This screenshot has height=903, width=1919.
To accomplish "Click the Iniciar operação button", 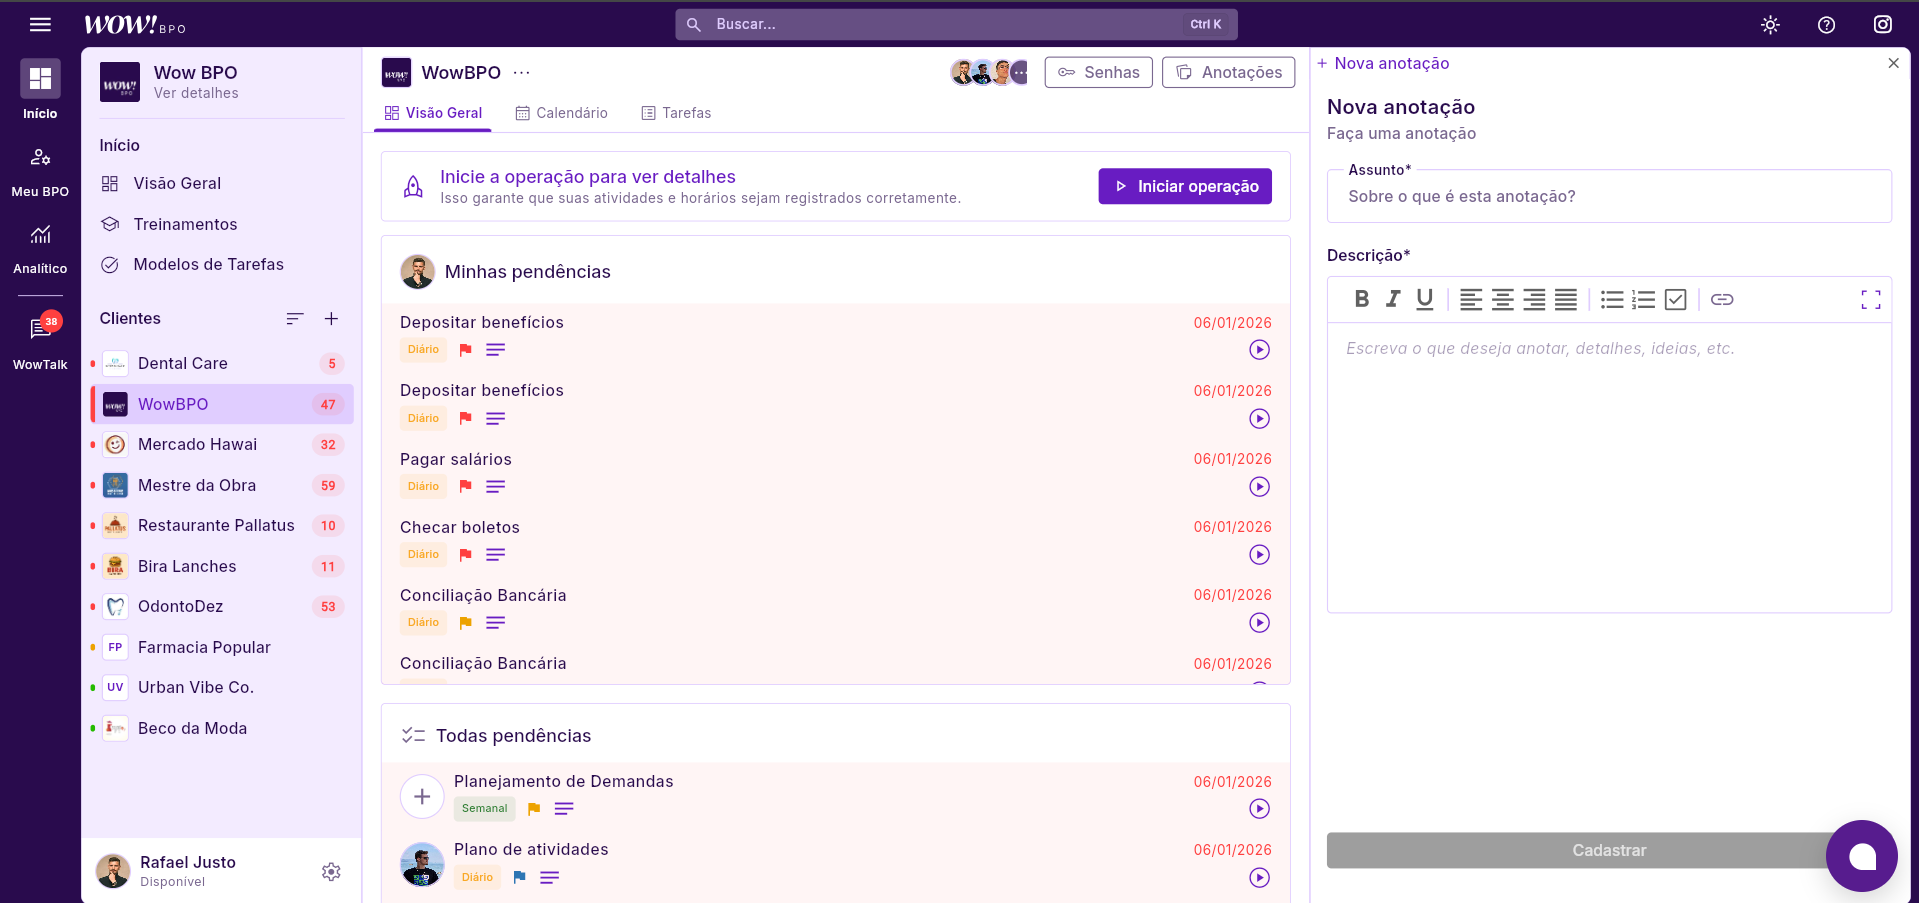I will point(1184,186).
